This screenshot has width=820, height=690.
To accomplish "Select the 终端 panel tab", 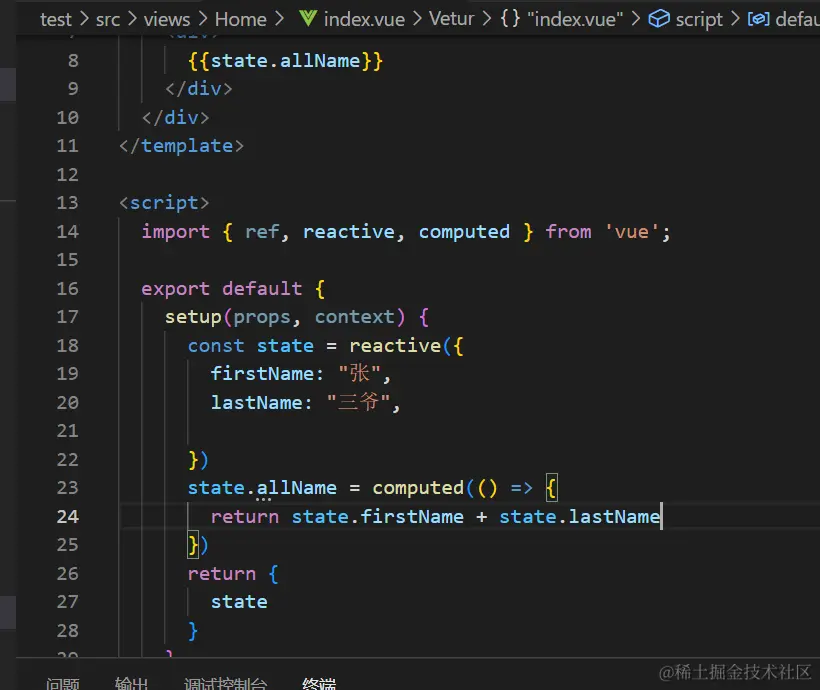I will point(319,683).
